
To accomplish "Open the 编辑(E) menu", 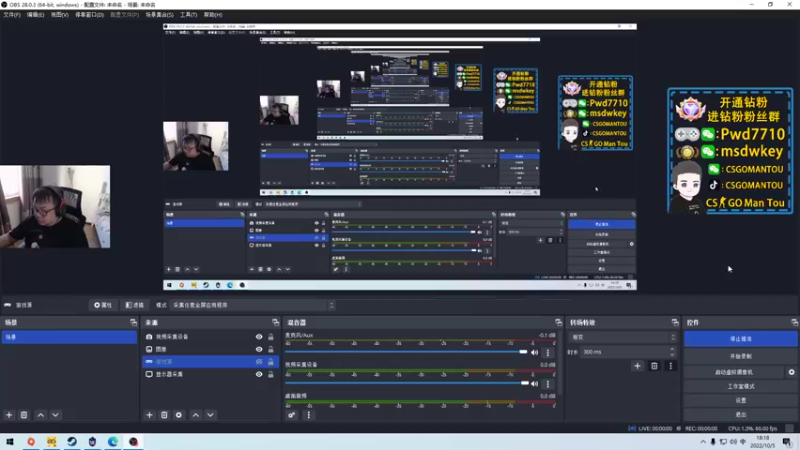I will pyautogui.click(x=35, y=15).
